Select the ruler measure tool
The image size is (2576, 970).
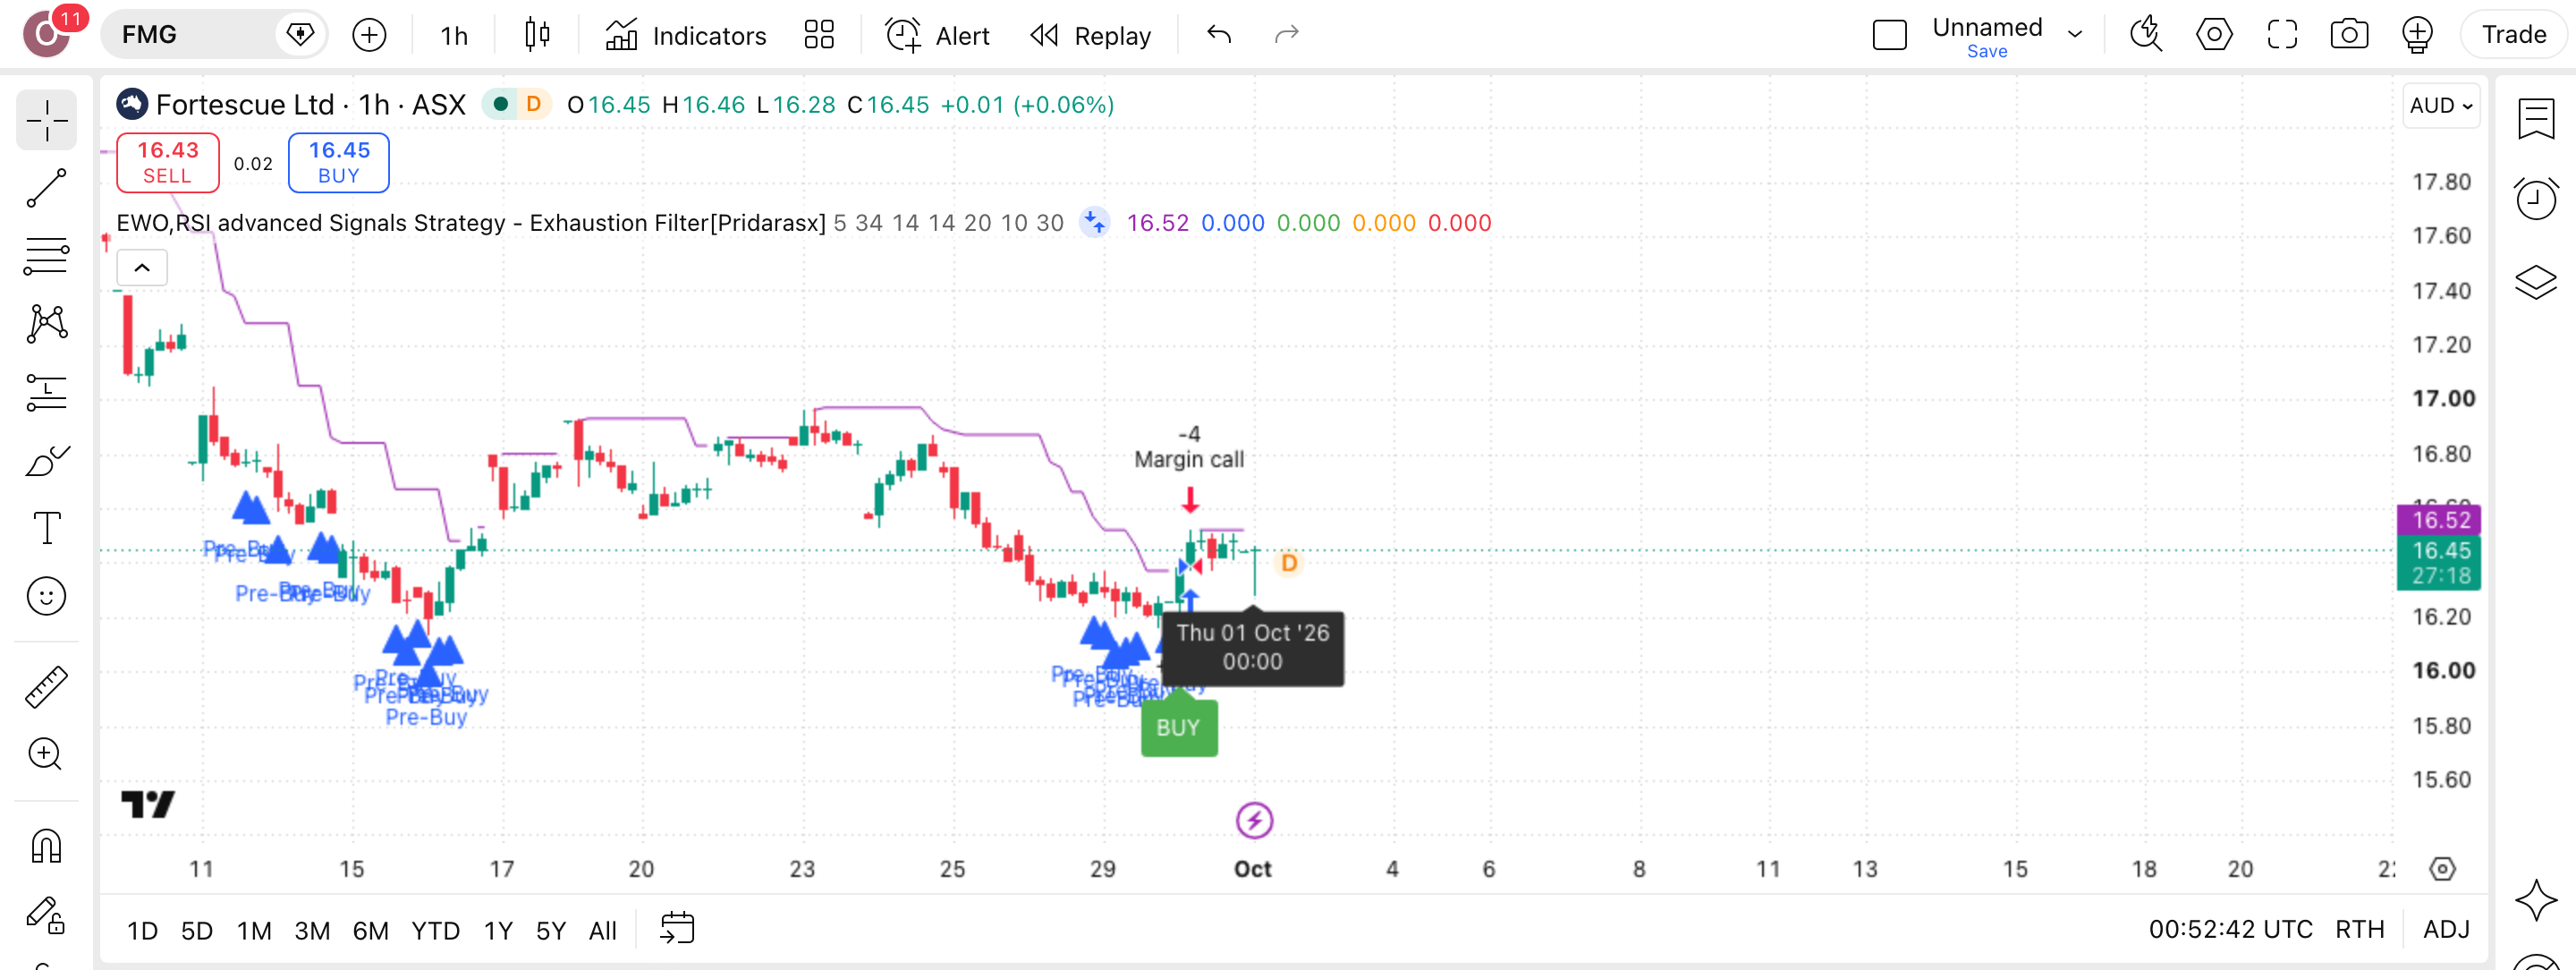coord(46,687)
